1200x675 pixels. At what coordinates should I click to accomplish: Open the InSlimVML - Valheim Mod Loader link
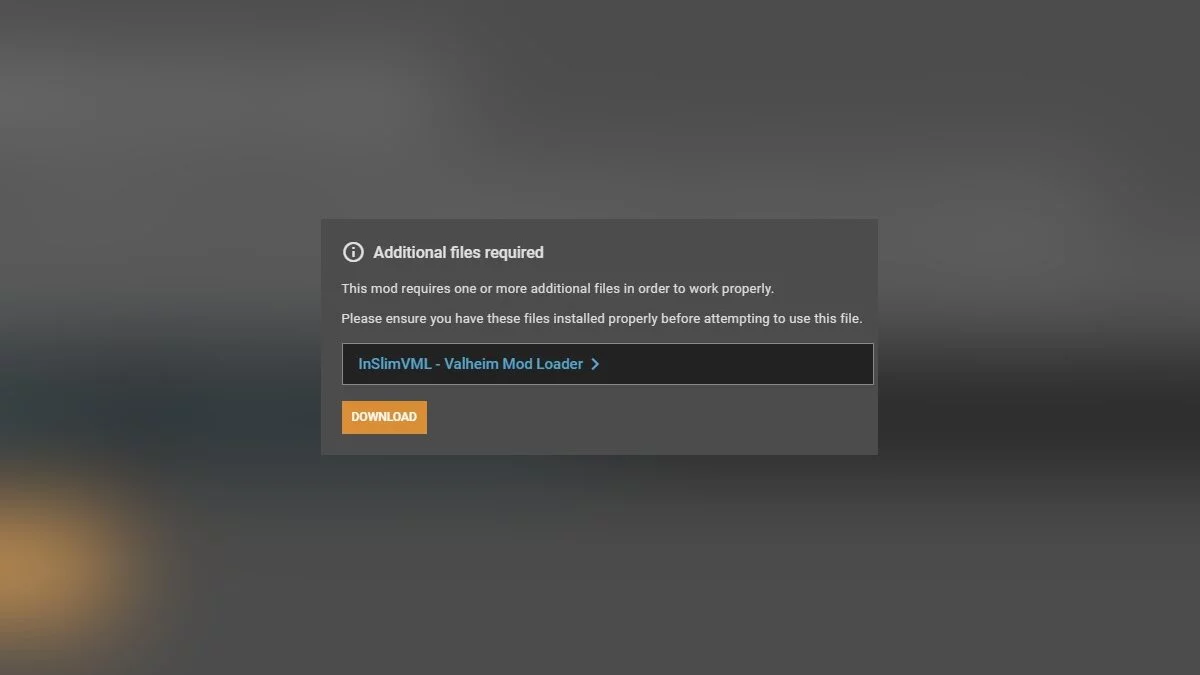(x=470, y=364)
